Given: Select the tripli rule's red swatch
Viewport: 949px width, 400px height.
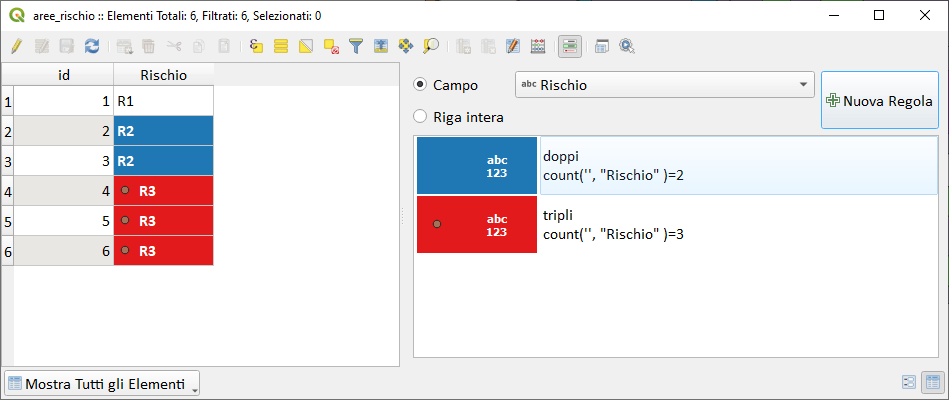Looking at the screenshot, I should 477,224.
